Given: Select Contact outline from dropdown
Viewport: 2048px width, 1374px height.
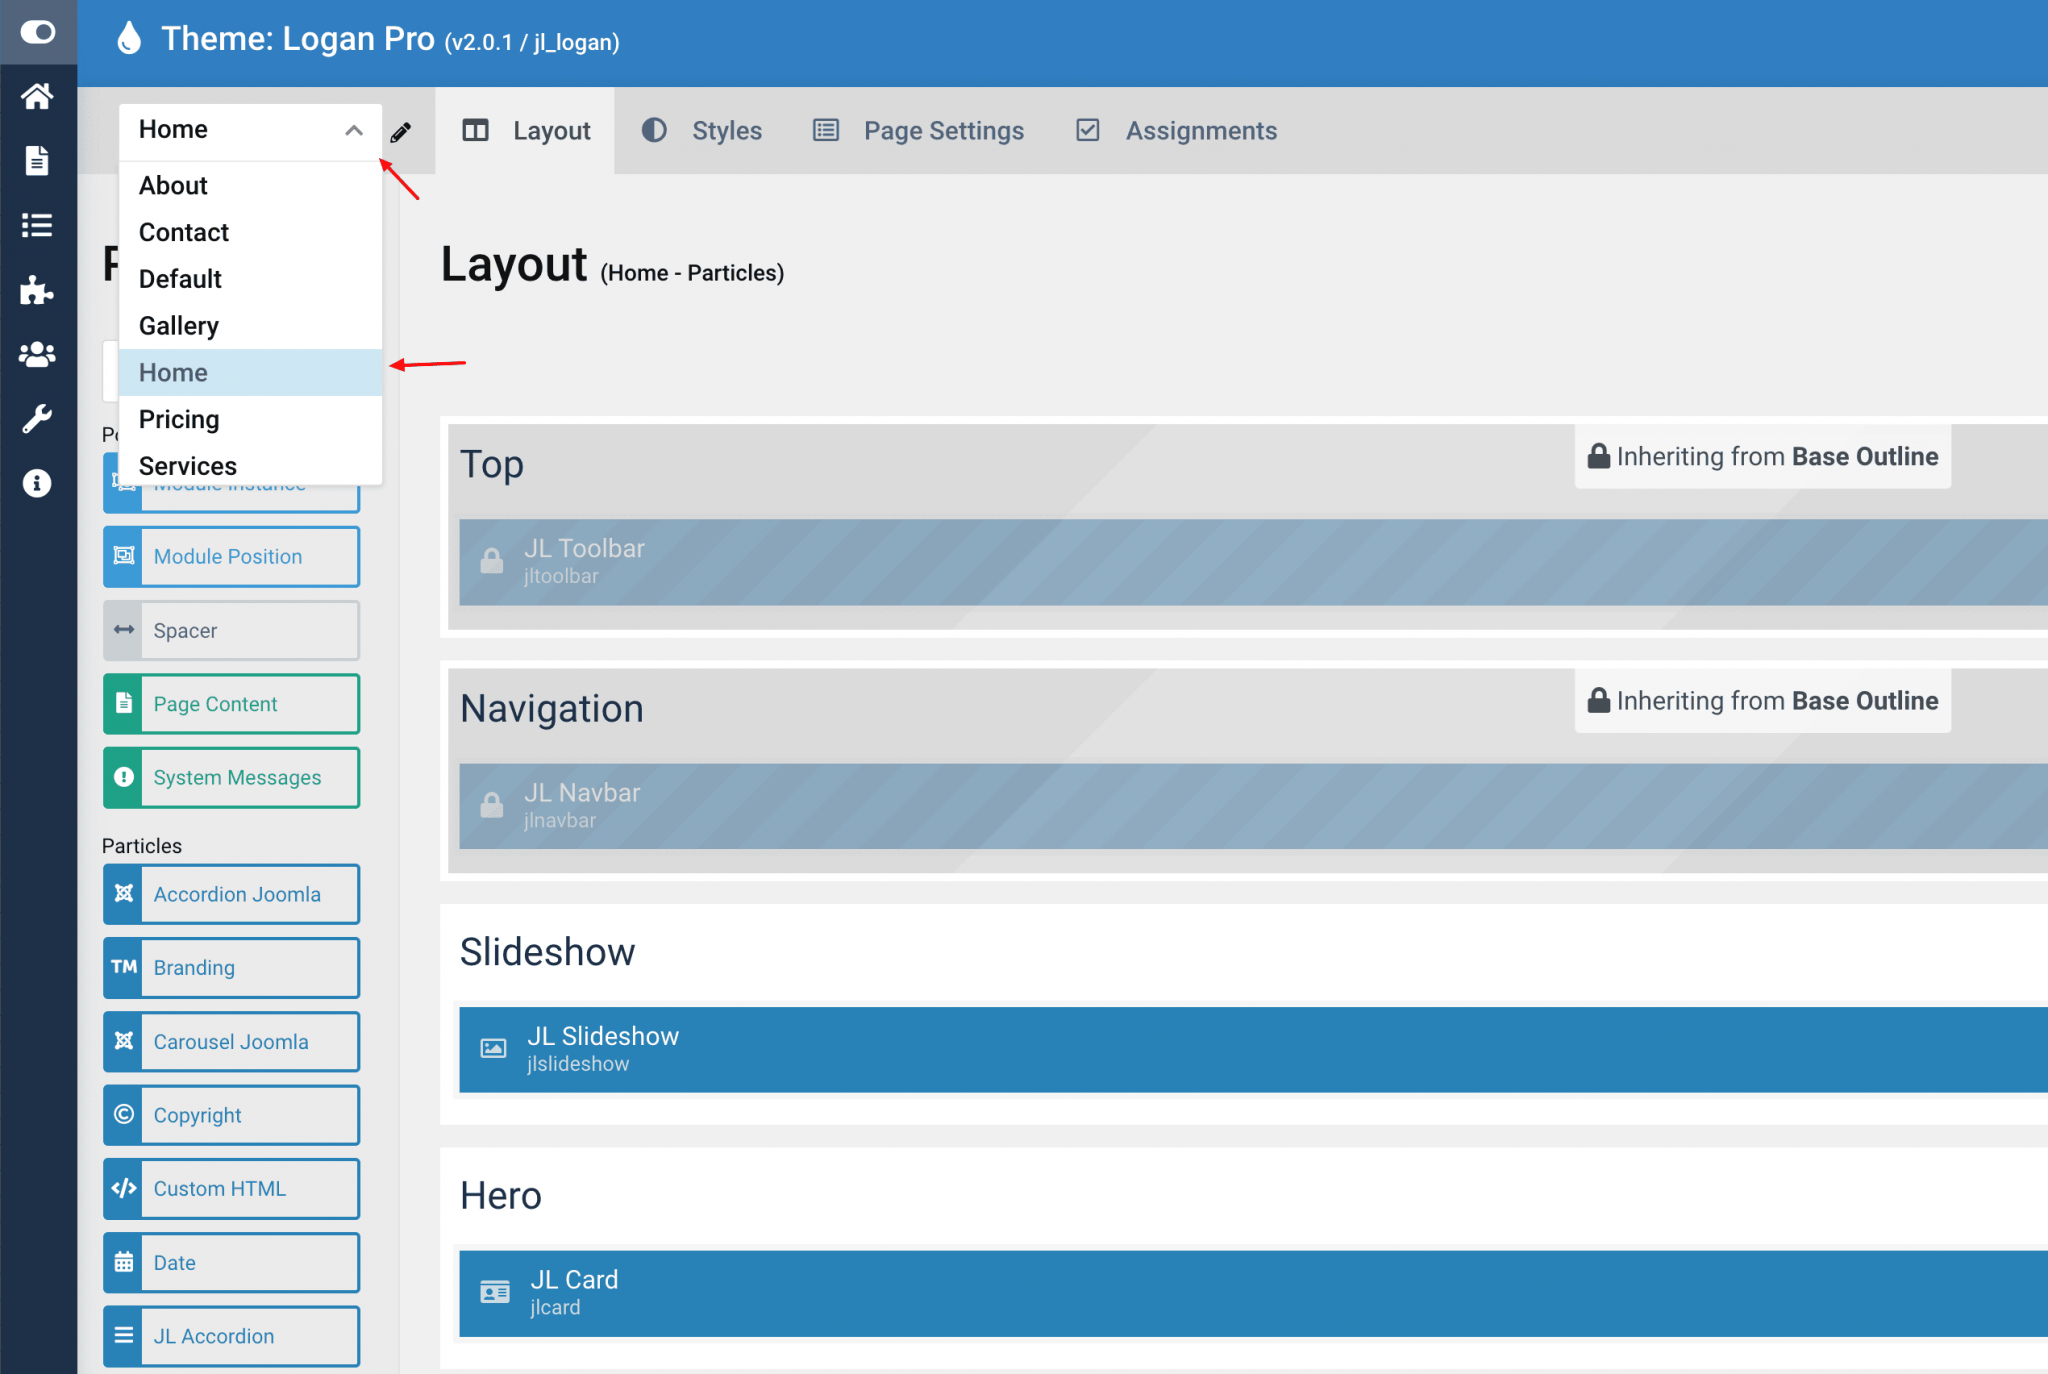Looking at the screenshot, I should coord(250,232).
